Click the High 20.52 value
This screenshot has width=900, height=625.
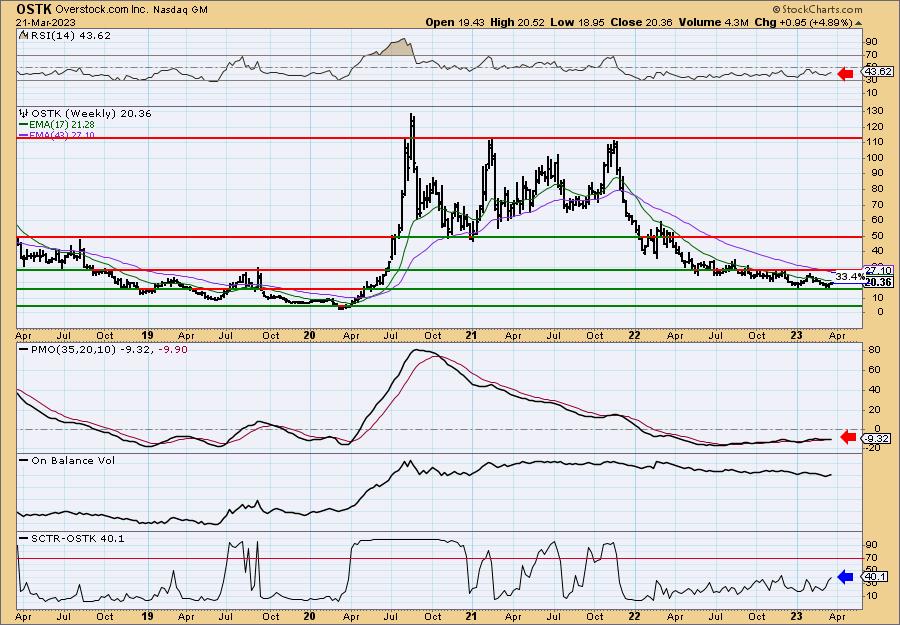pyautogui.click(x=517, y=22)
